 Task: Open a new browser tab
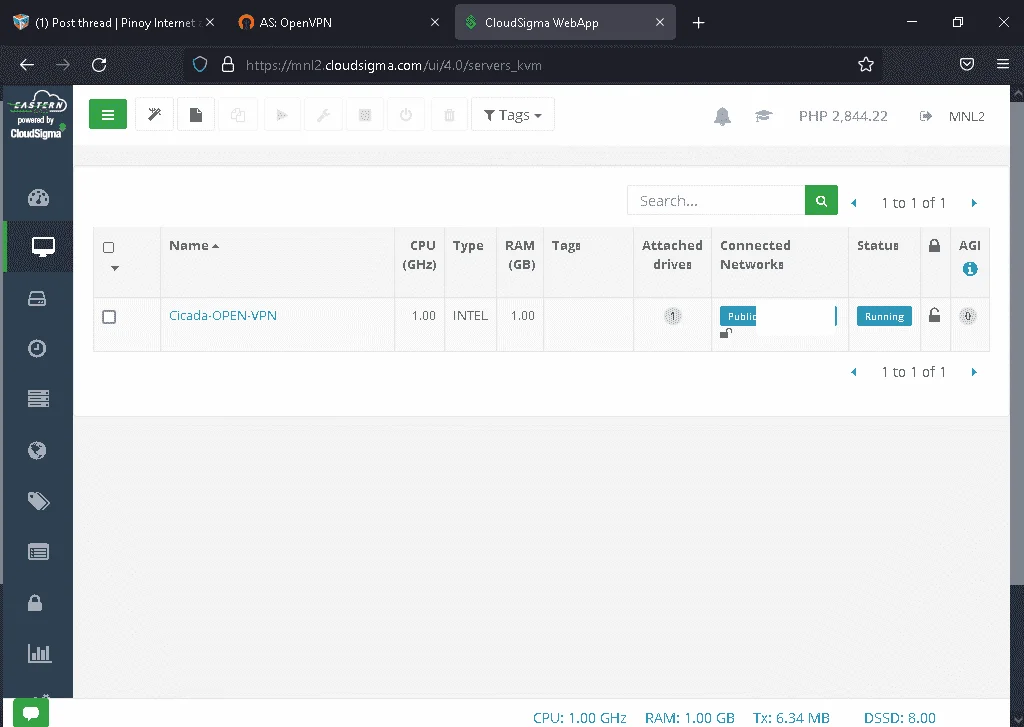pyautogui.click(x=698, y=23)
